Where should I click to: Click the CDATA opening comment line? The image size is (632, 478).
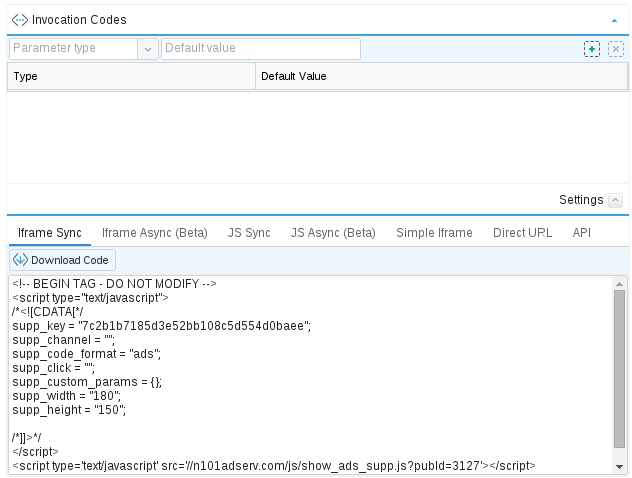coord(48,312)
